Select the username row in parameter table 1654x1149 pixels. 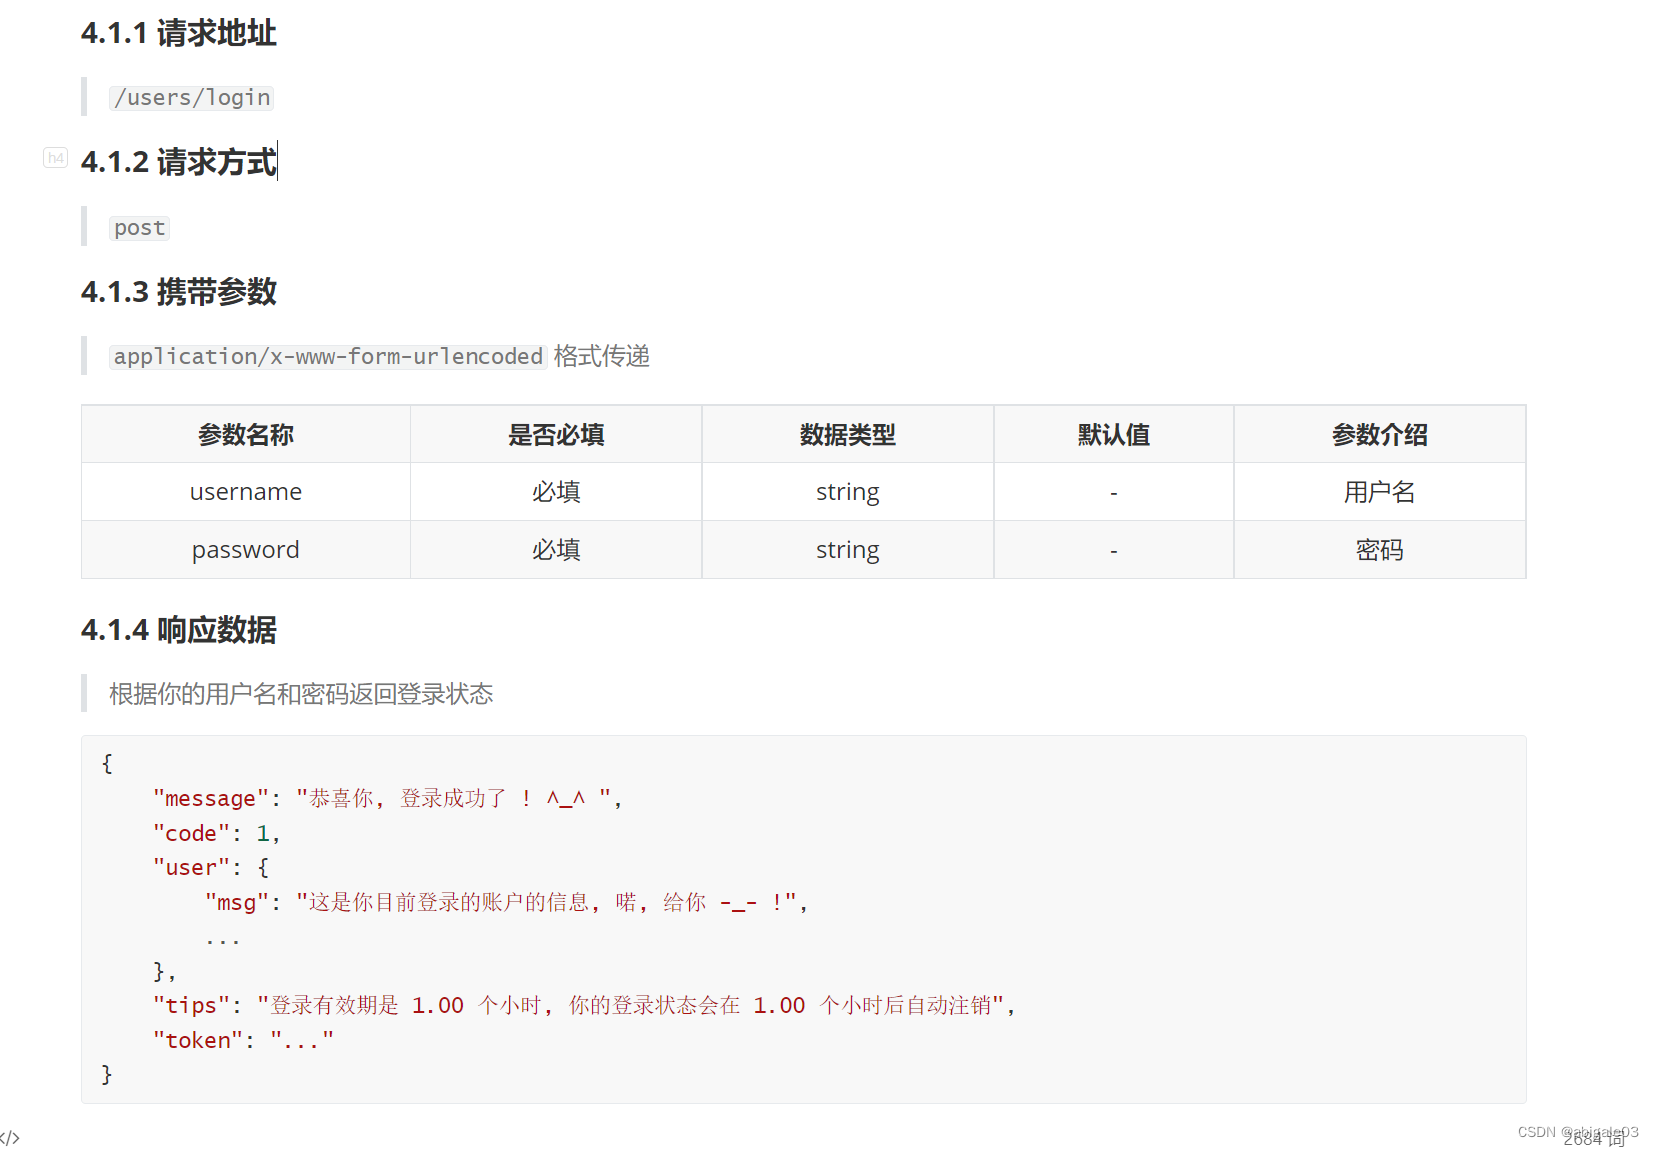(245, 491)
